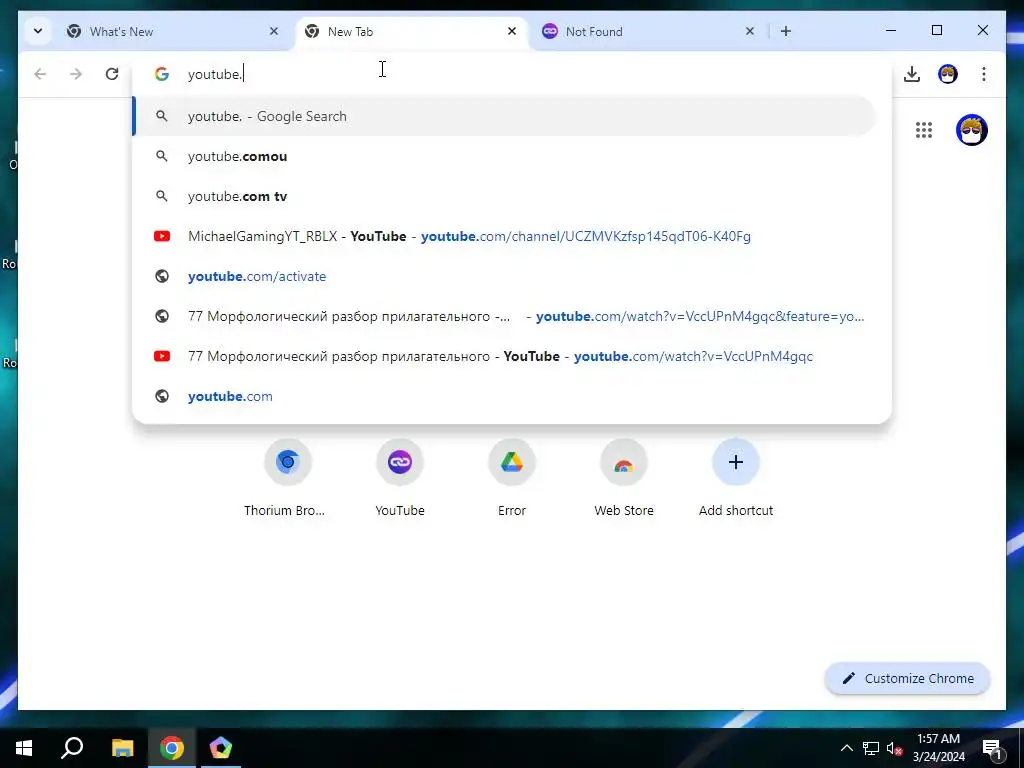The height and width of the screenshot is (768, 1024).
Task: Open the Web Store shortcut
Action: [624, 477]
